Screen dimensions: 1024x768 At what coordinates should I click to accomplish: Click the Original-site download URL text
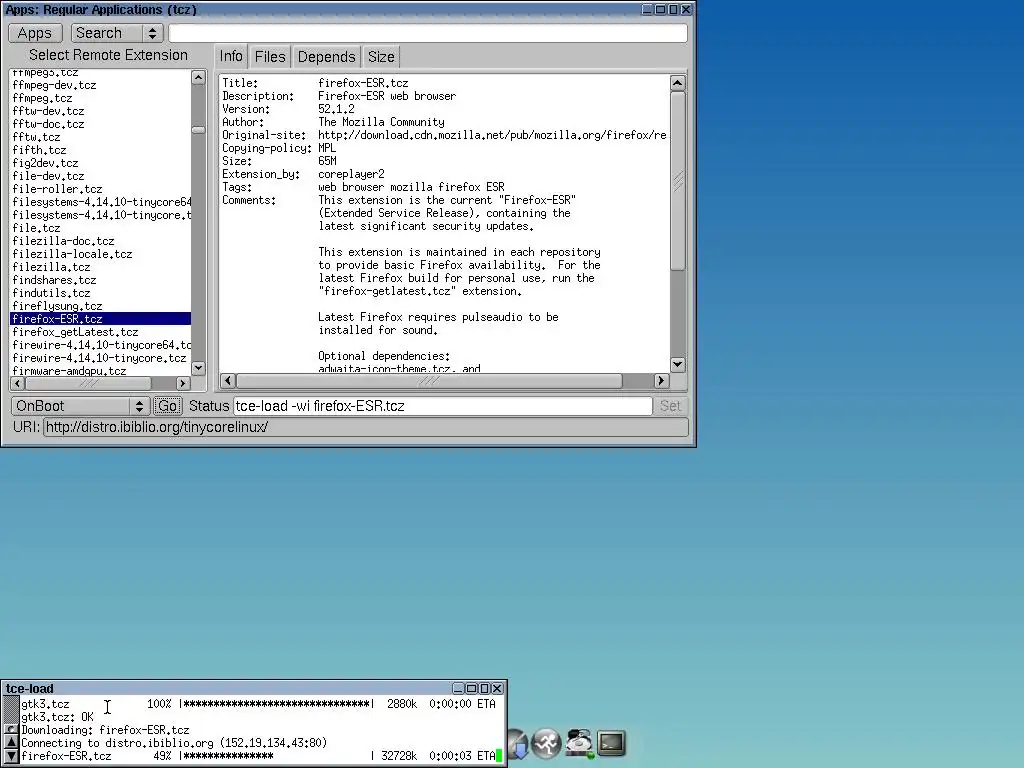click(492, 135)
